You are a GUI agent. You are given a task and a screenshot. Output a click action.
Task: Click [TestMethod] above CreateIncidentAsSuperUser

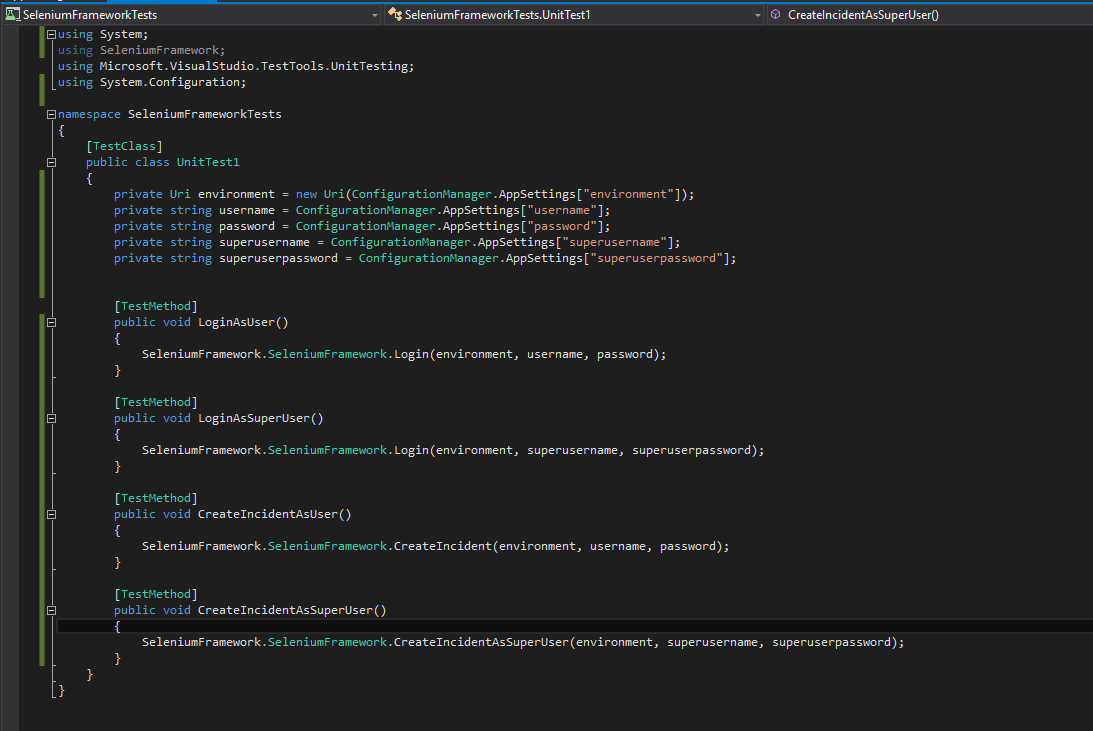tap(156, 594)
